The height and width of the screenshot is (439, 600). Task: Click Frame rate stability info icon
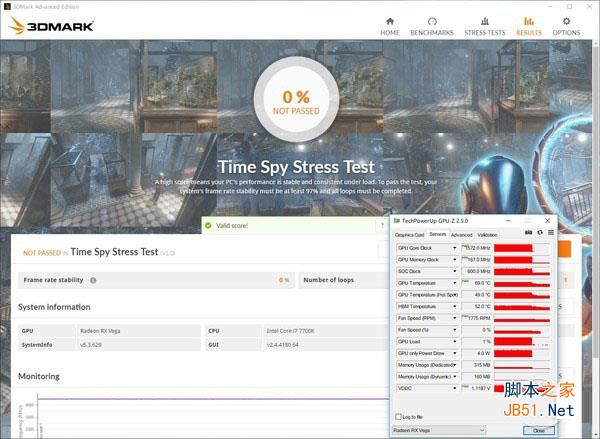coord(93,280)
